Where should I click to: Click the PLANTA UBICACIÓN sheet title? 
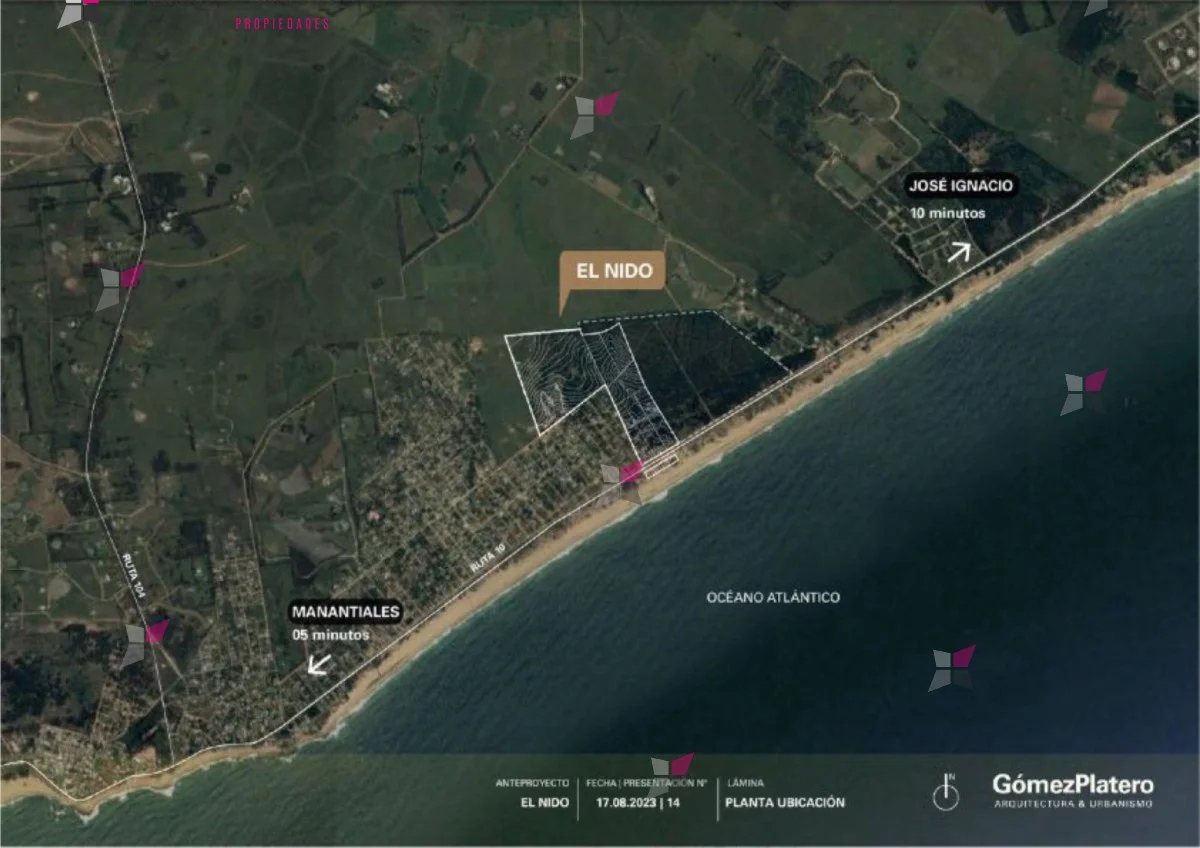pos(785,802)
